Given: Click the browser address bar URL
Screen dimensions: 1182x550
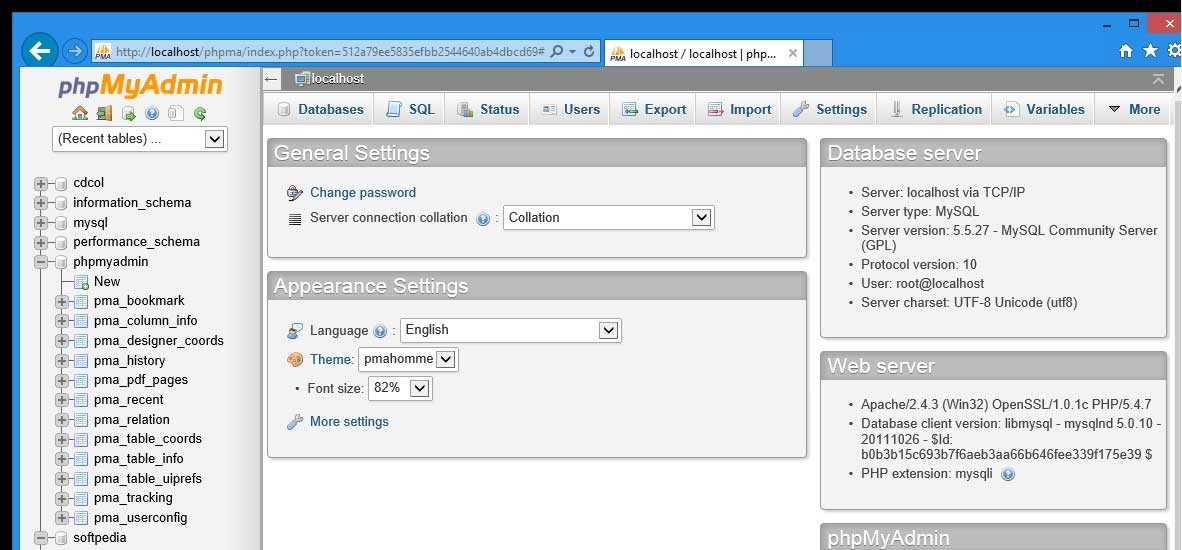Looking at the screenshot, I should 330,52.
